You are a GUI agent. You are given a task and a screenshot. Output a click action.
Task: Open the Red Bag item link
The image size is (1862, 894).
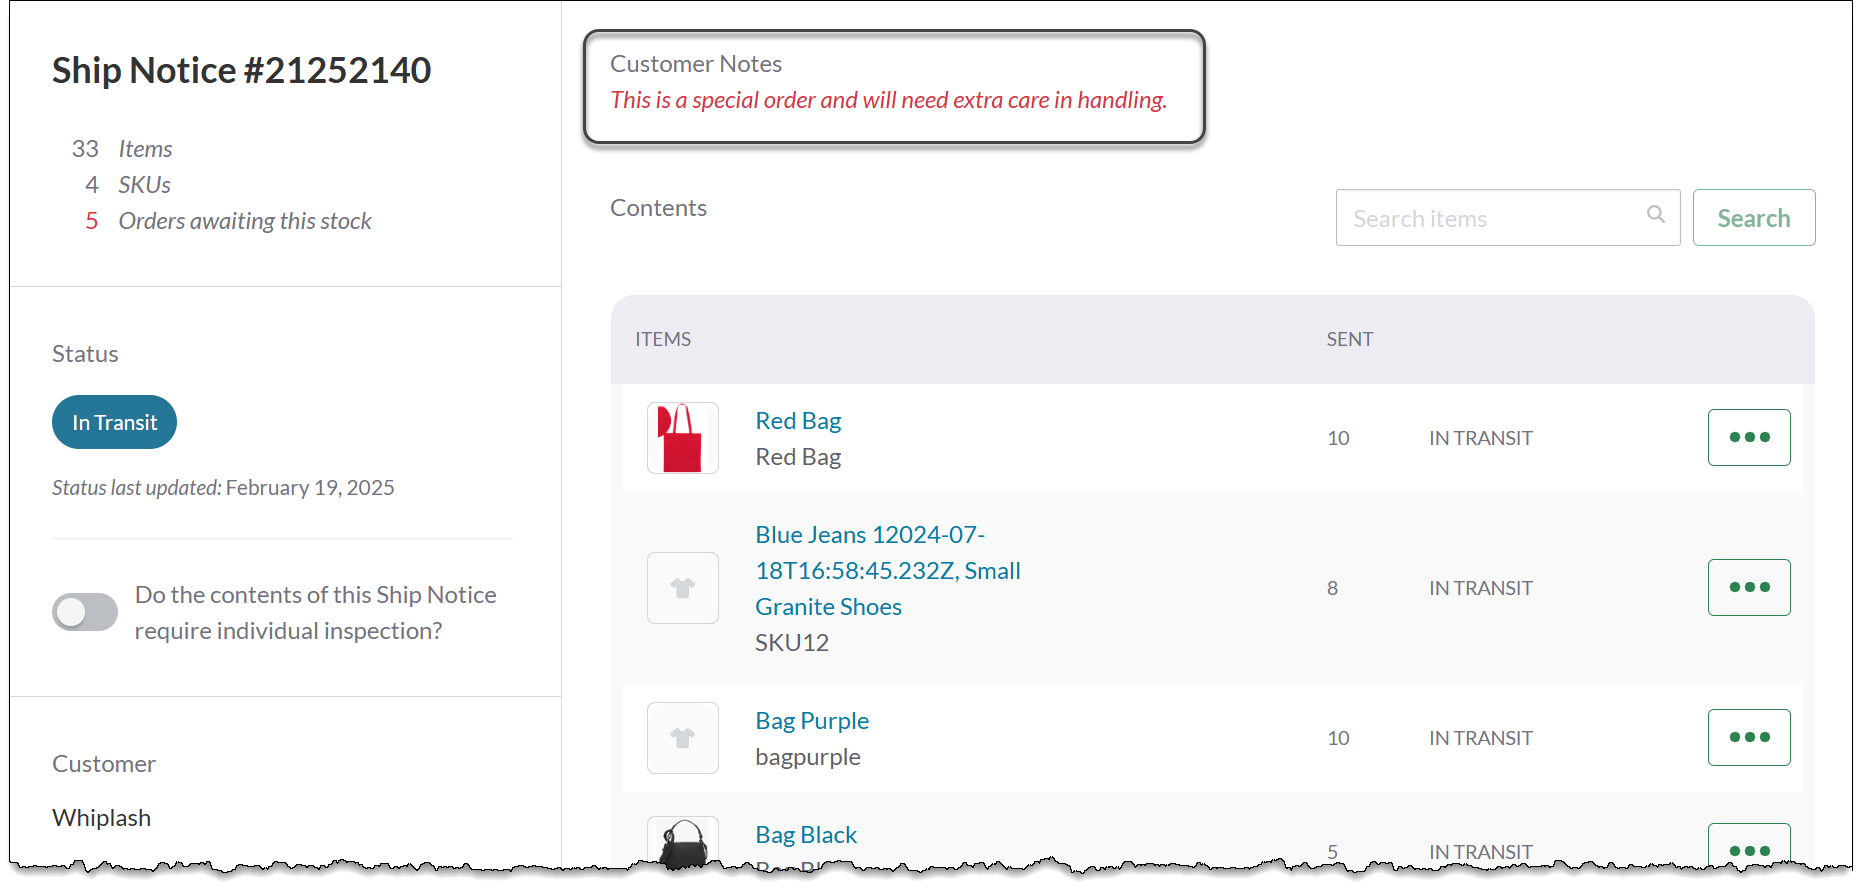798,421
